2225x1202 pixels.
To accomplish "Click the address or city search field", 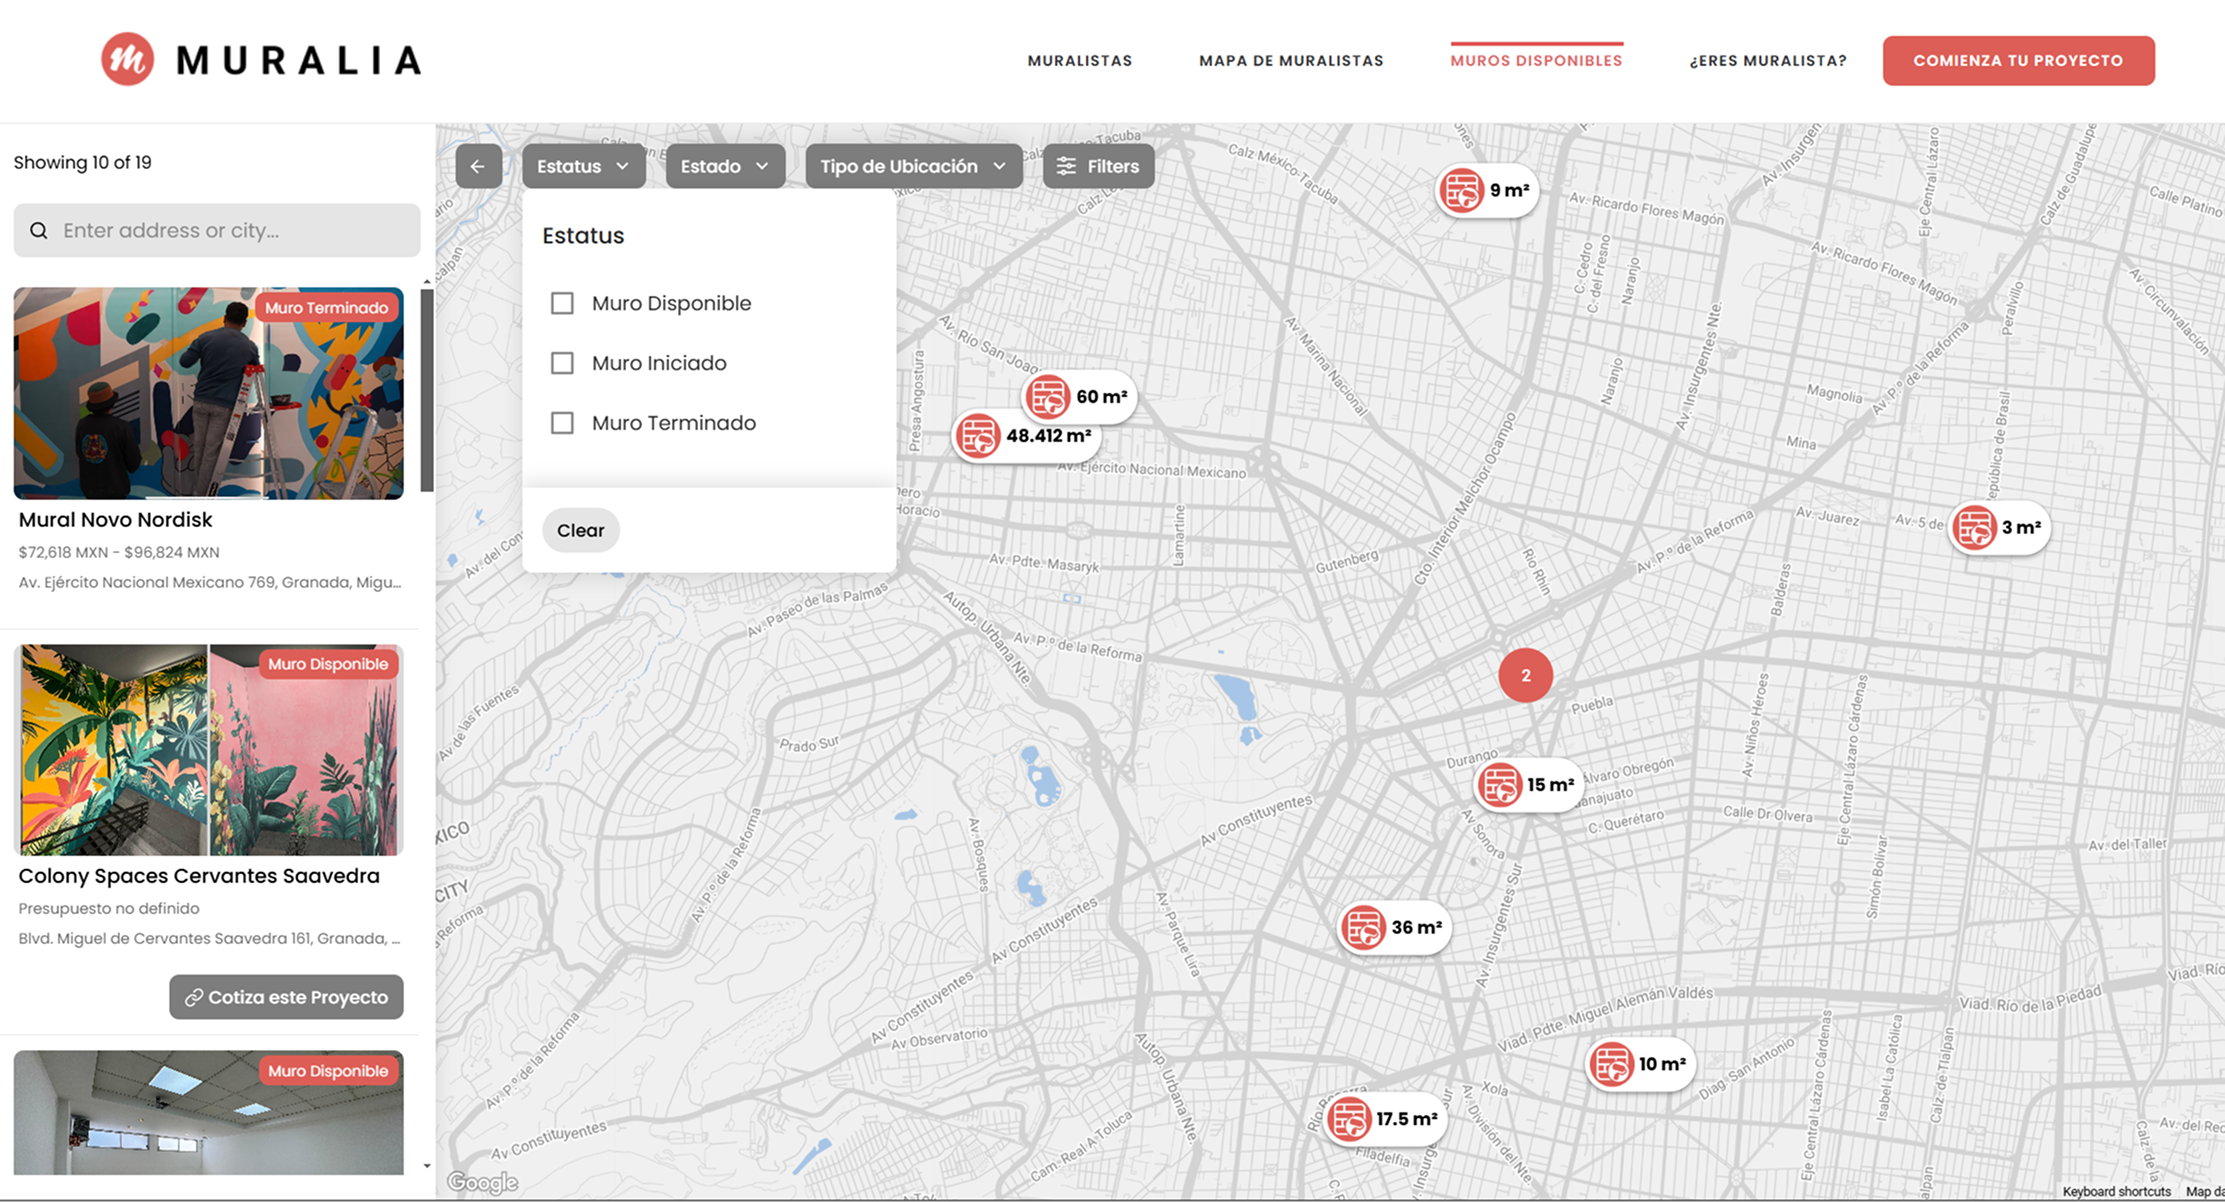I will [230, 231].
